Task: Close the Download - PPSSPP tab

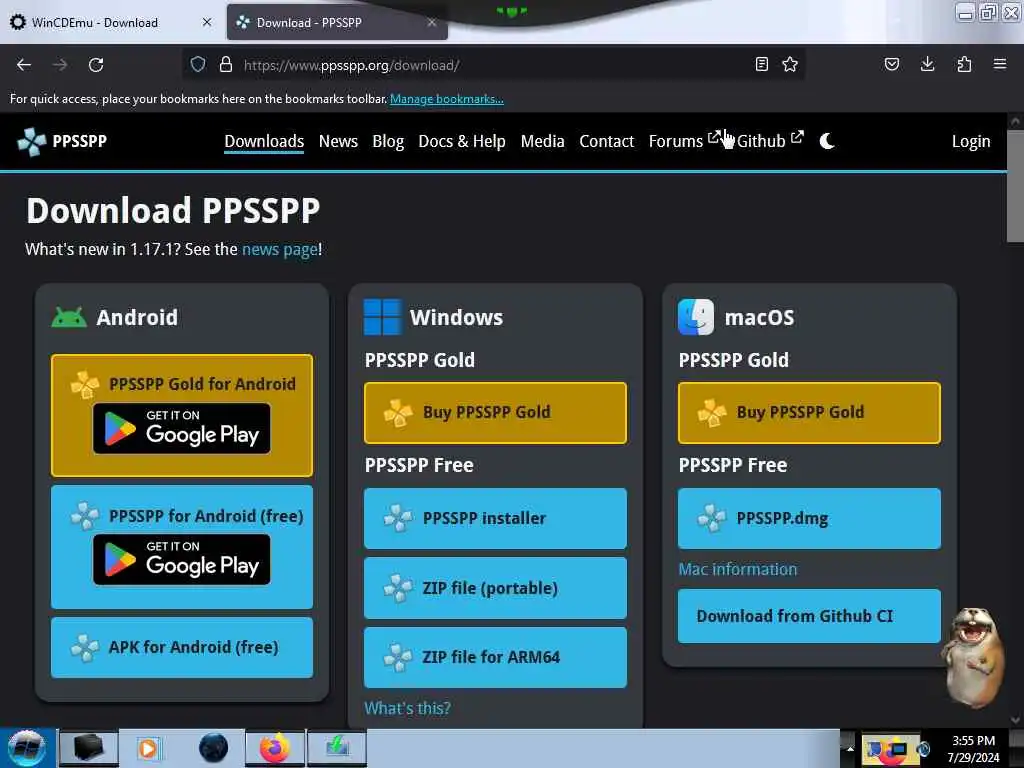Action: pyautogui.click(x=432, y=22)
